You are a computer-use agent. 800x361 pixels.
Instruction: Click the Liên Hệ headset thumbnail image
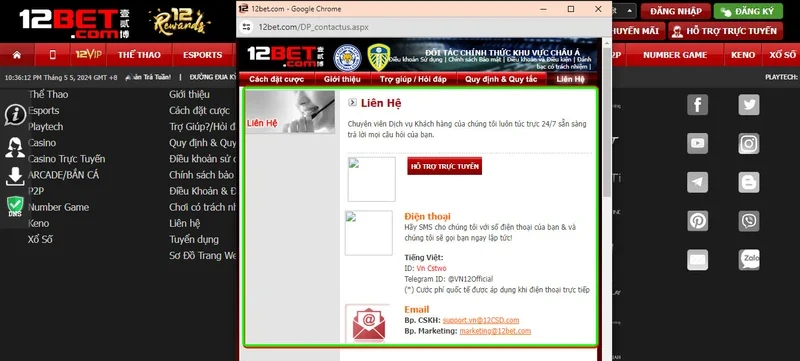click(x=290, y=112)
